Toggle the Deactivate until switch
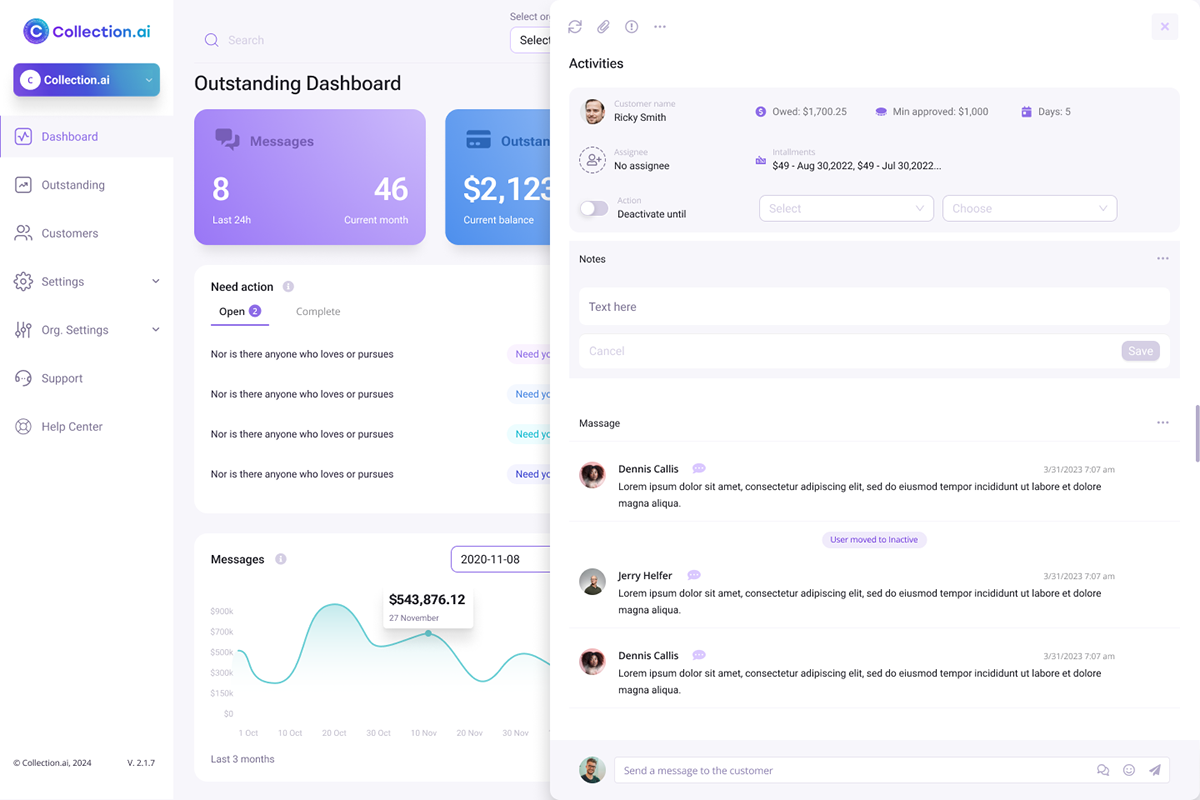This screenshot has width=1200, height=800. point(594,208)
